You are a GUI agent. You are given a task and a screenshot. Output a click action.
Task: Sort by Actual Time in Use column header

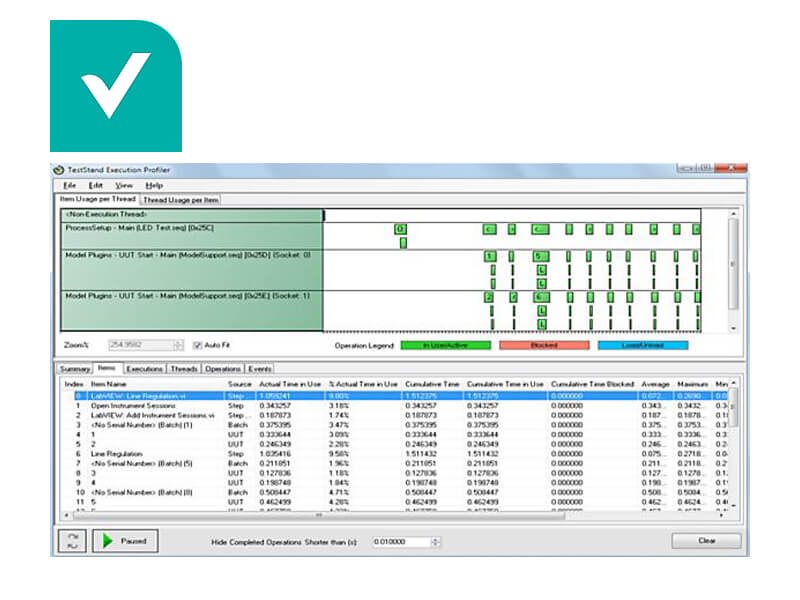point(290,384)
